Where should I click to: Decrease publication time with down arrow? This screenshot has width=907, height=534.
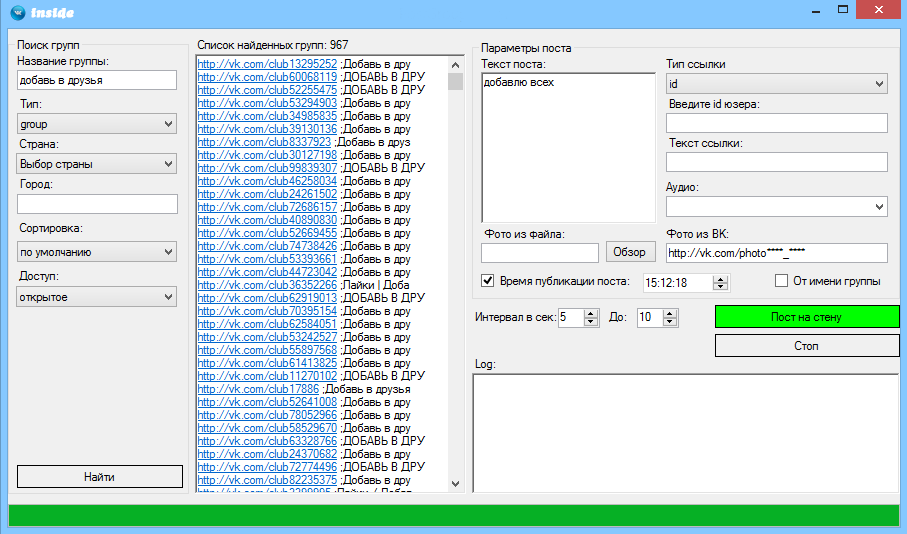tap(720, 286)
